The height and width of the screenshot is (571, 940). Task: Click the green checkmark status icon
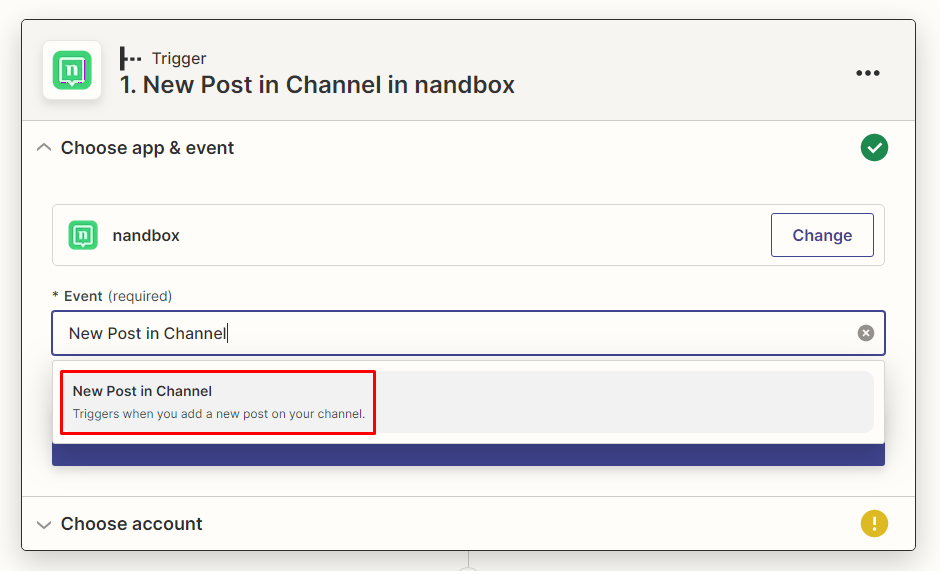coord(874,148)
